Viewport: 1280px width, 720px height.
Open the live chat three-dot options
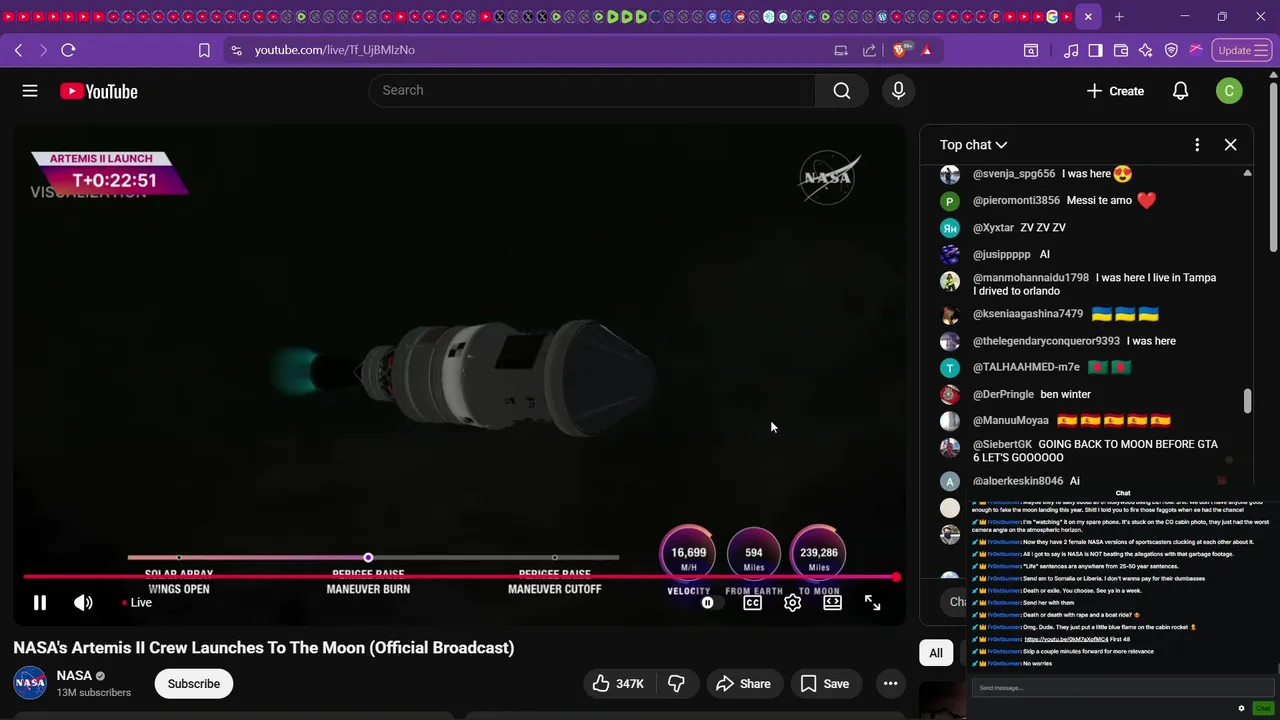coord(1197,145)
